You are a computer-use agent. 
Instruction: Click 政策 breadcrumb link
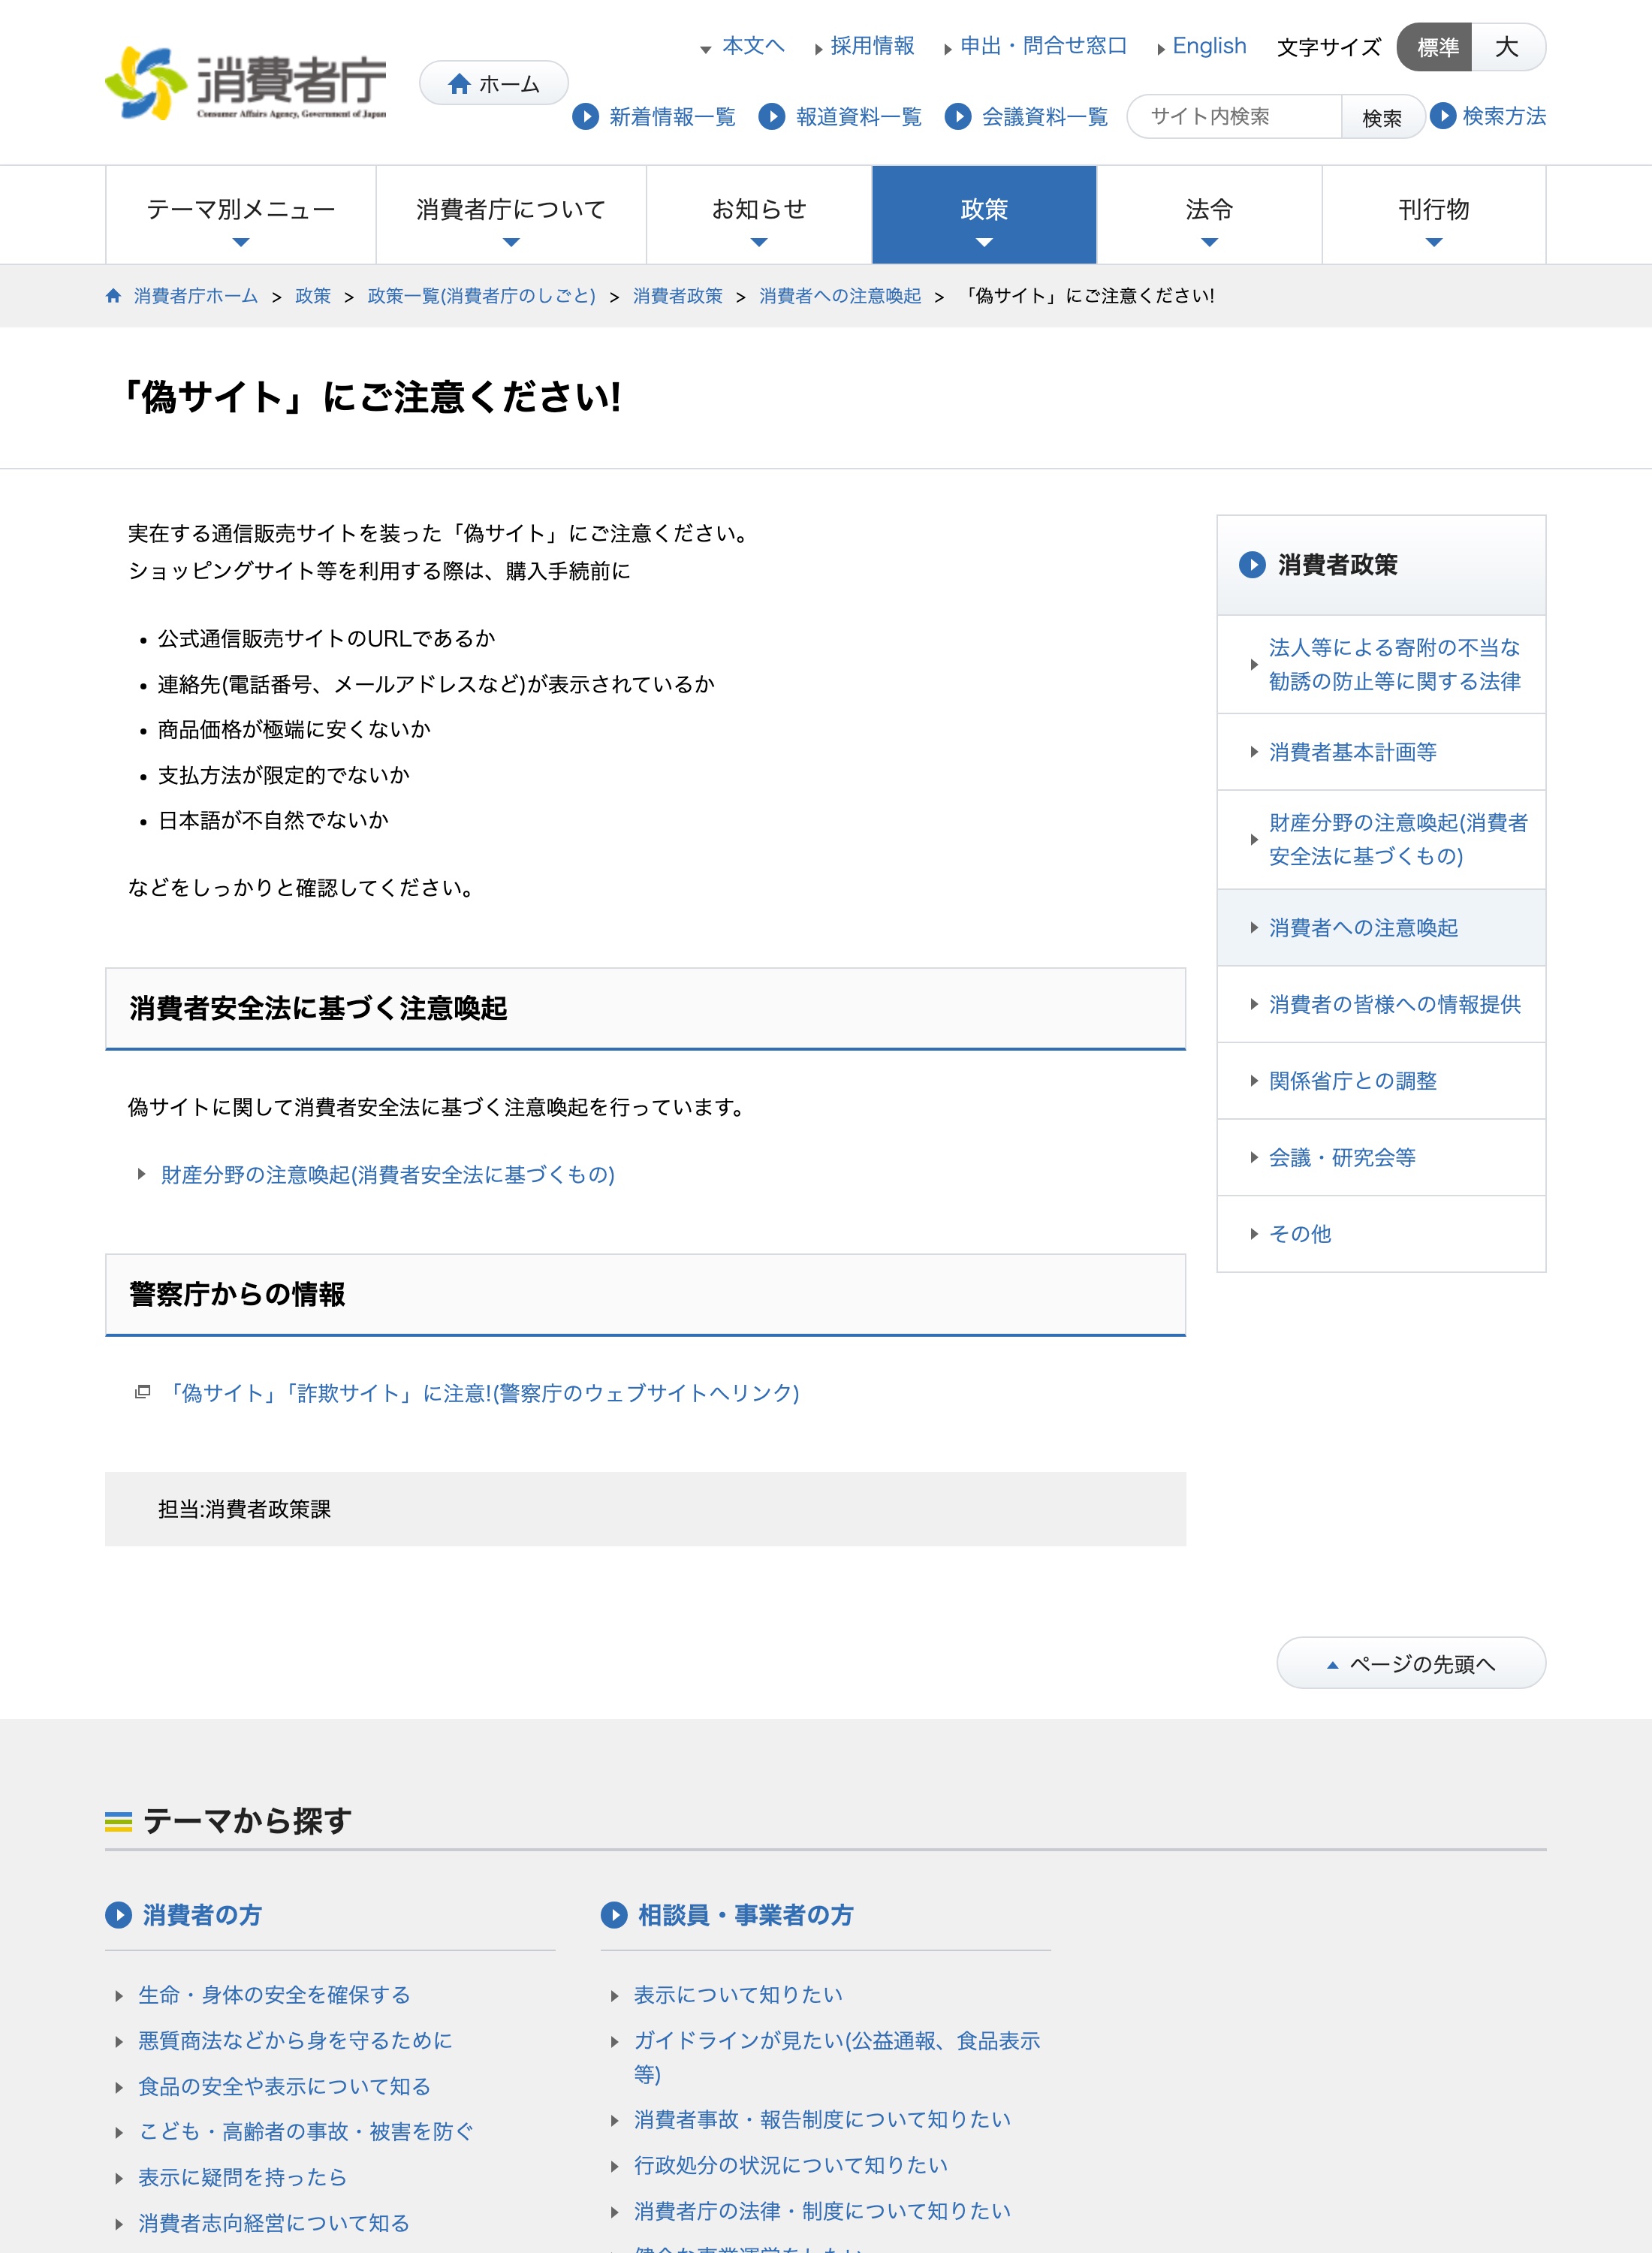(x=313, y=296)
